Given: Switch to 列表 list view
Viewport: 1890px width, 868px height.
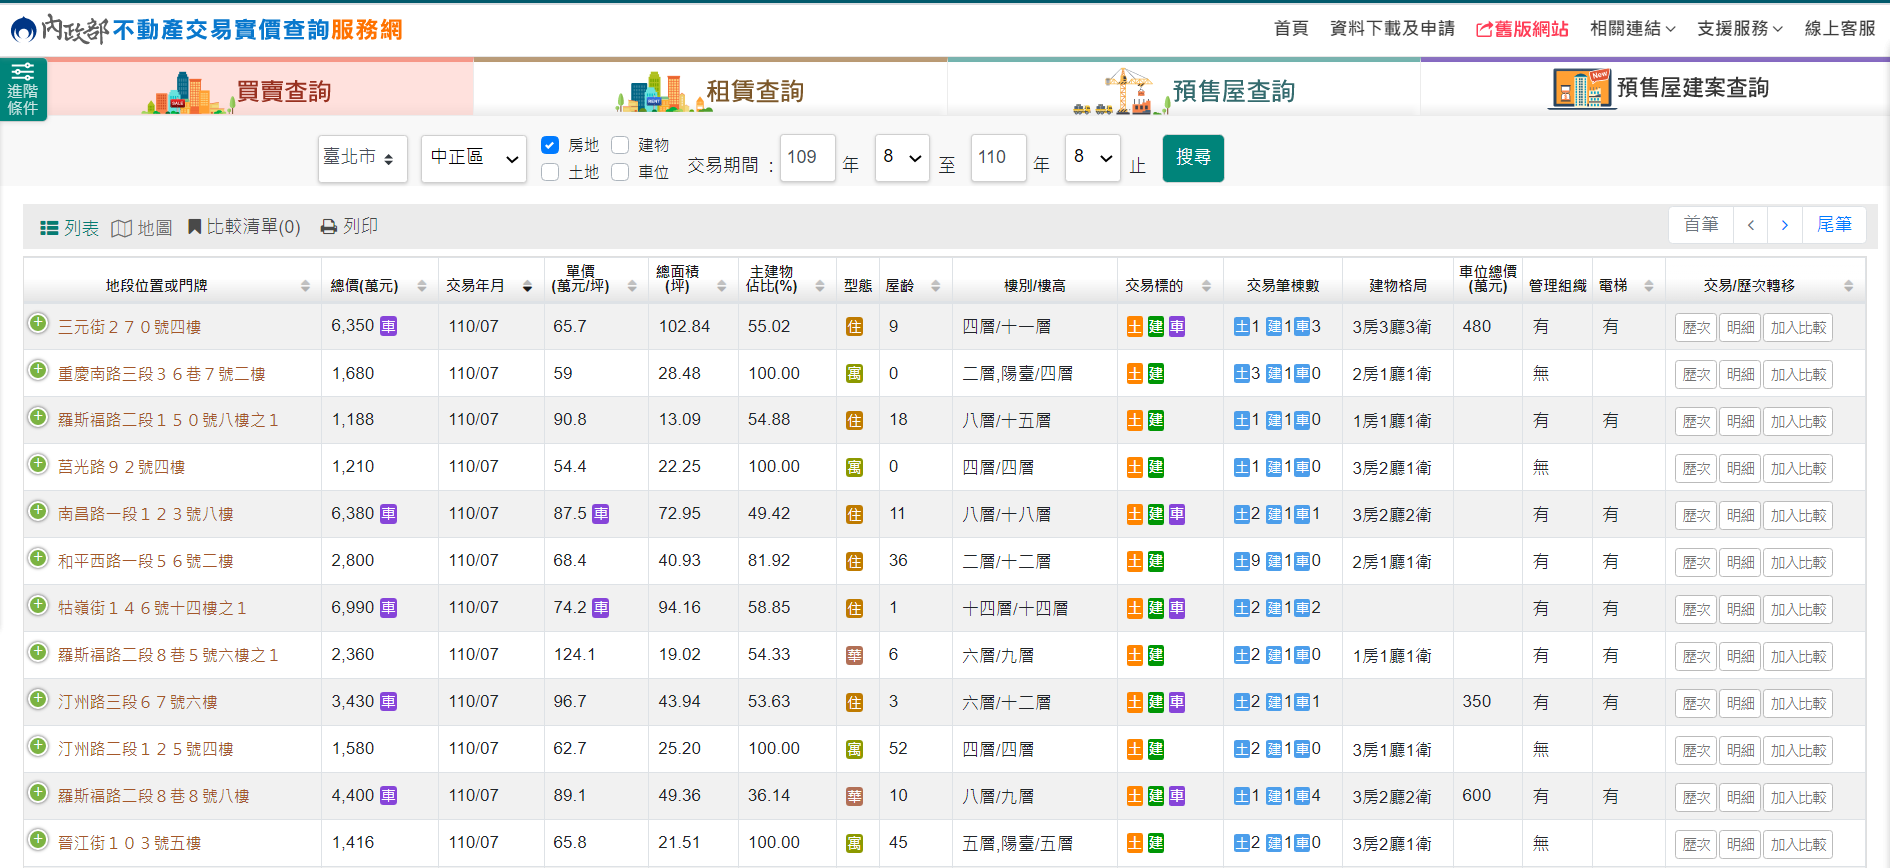Looking at the screenshot, I should click(69, 228).
